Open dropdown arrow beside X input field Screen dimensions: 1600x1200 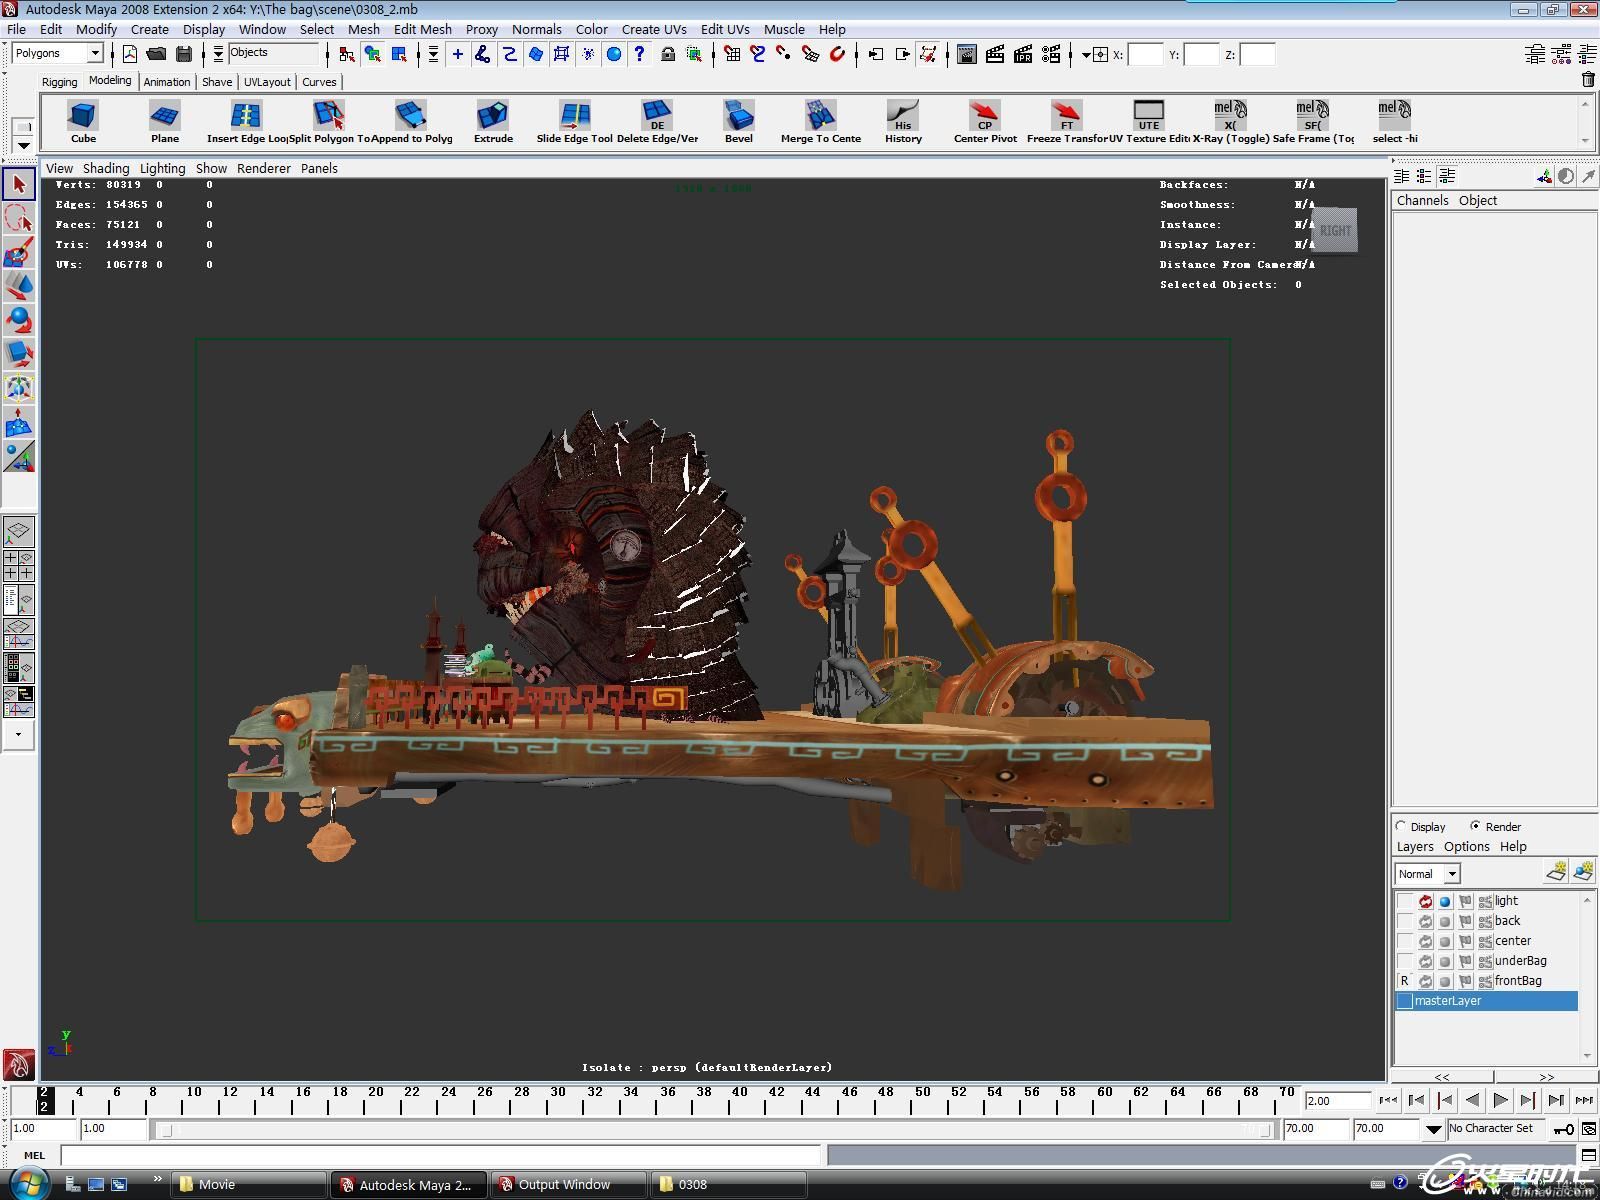coord(1086,55)
